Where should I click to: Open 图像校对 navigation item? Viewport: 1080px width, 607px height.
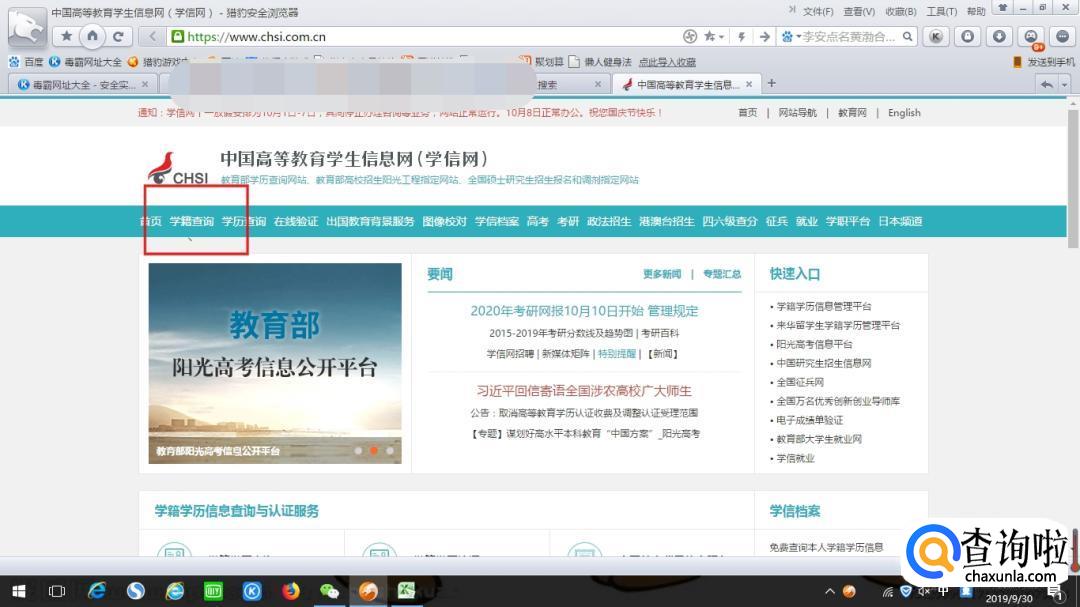pos(444,221)
